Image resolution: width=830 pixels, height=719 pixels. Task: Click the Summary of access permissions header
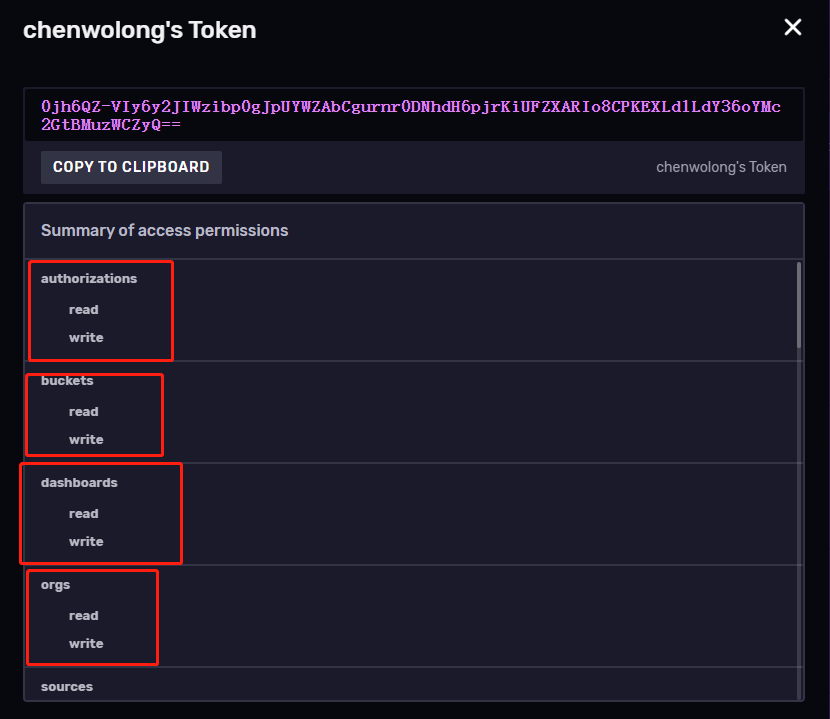click(x=164, y=231)
